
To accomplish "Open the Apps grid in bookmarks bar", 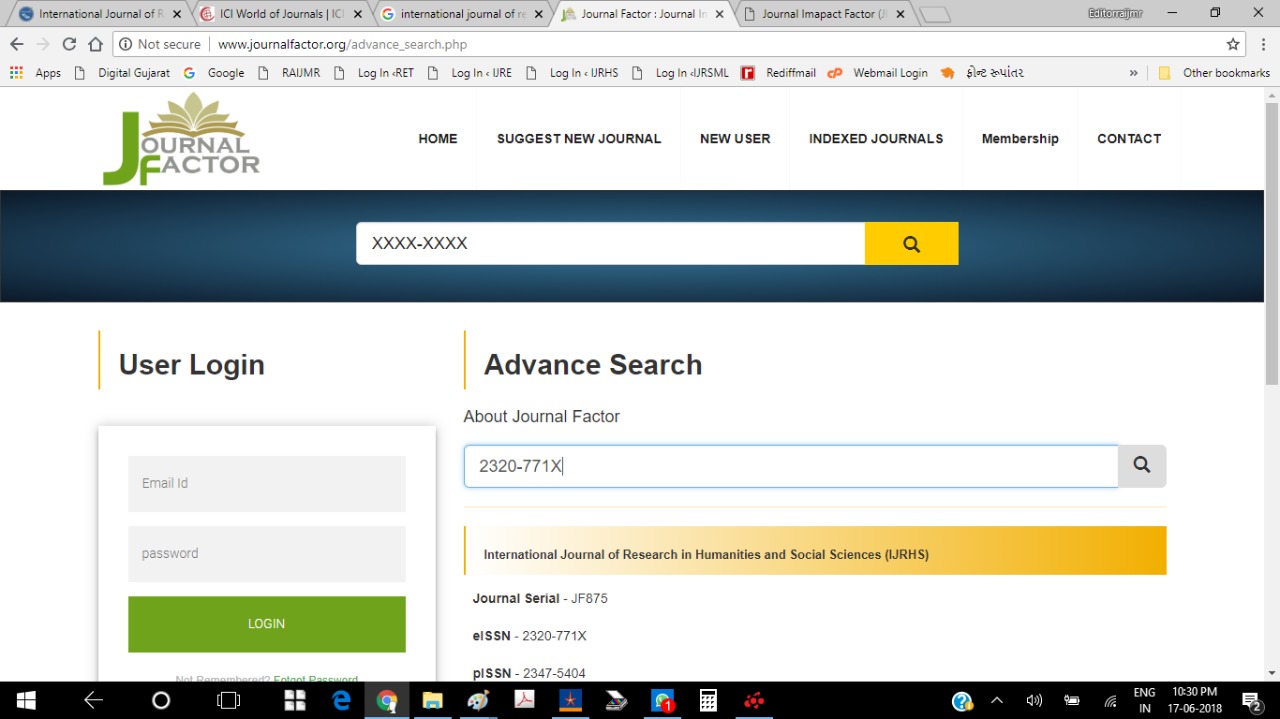I will click(x=36, y=73).
